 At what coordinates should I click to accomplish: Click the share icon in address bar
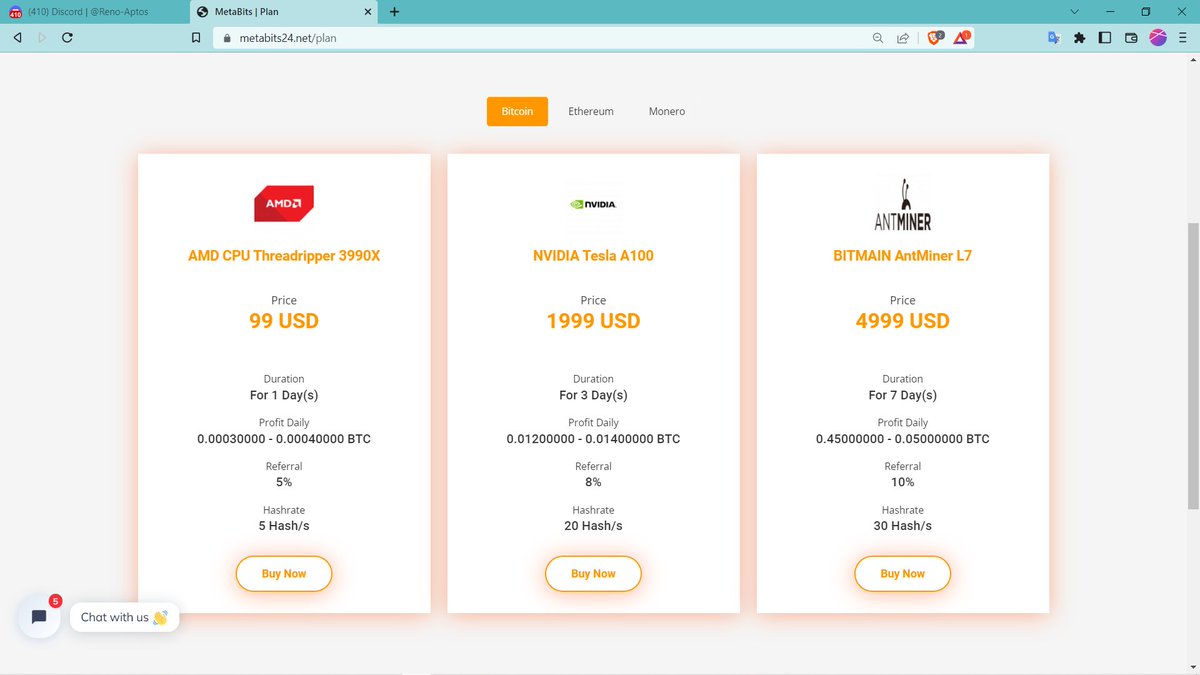click(903, 38)
